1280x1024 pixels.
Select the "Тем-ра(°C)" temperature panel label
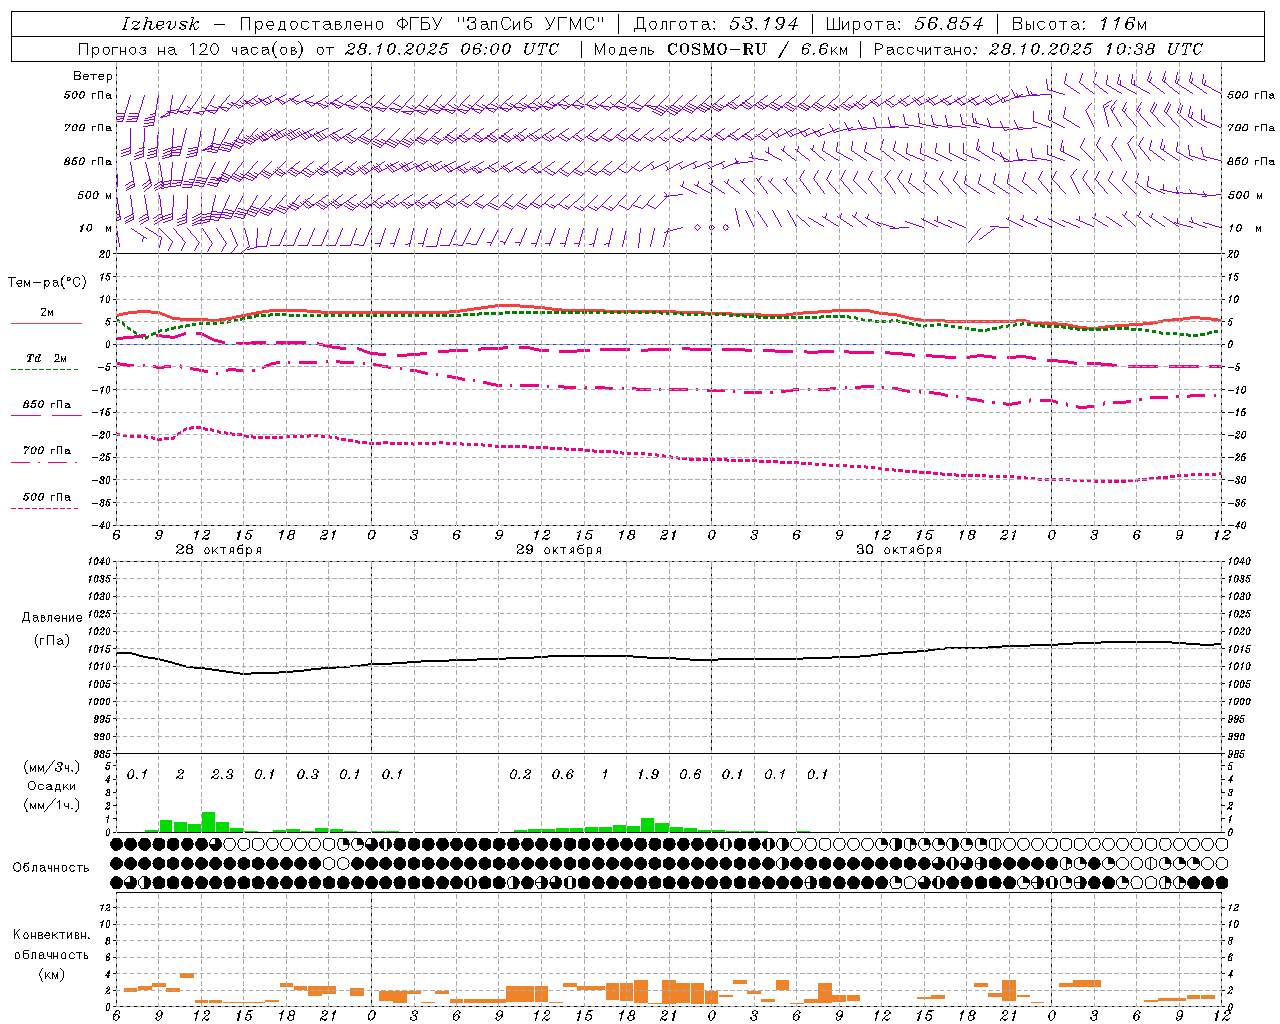tap(47, 283)
